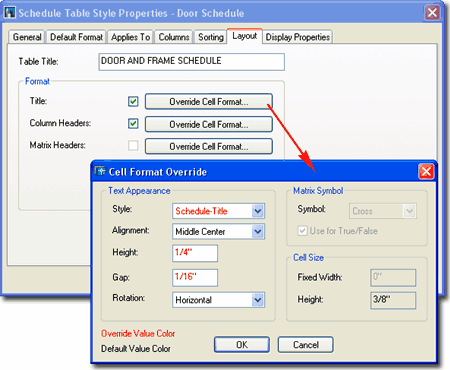Select the Applies To tab
450x370 pixels.
[130, 37]
